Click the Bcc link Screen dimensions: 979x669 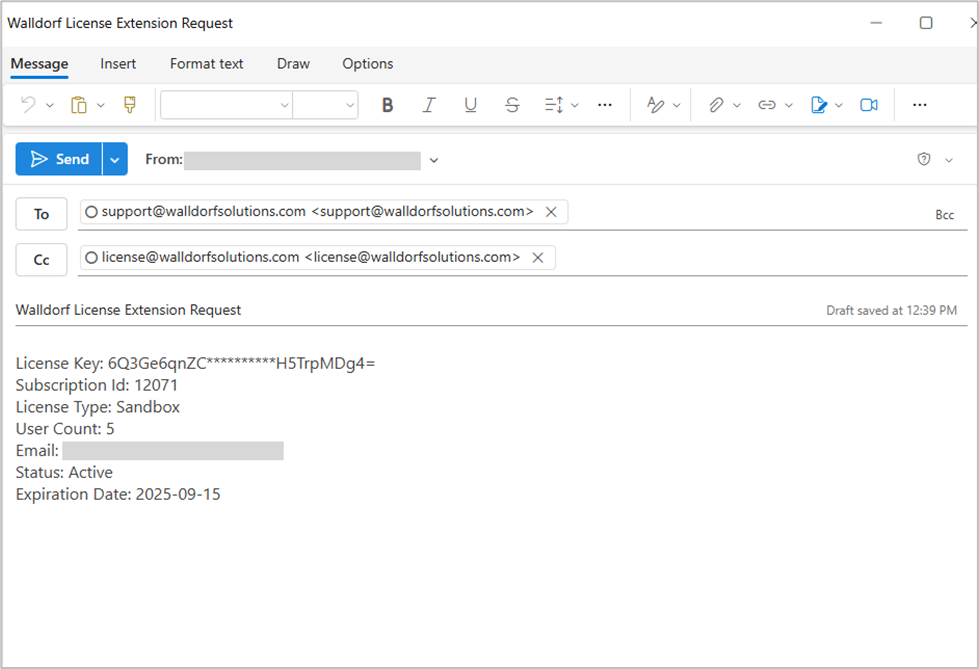(944, 215)
